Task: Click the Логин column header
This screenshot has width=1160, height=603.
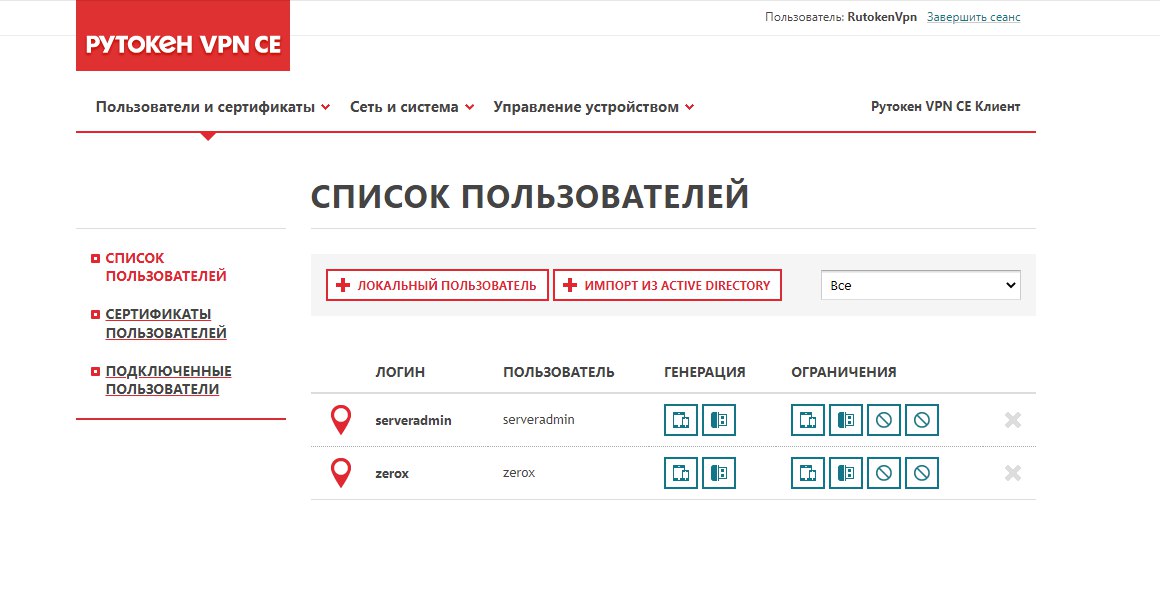Action: click(400, 372)
